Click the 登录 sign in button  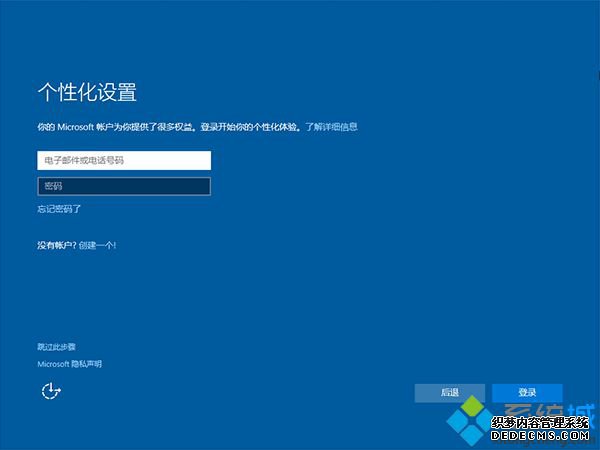[x=527, y=393]
